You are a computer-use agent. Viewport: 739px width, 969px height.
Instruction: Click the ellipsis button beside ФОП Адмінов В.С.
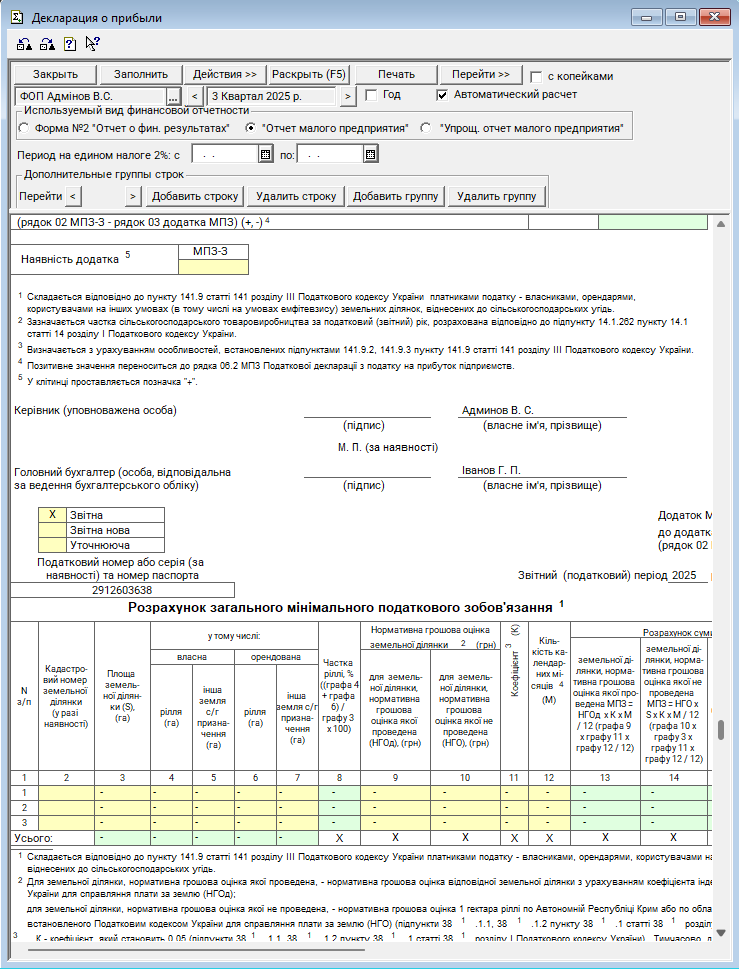coord(172,96)
